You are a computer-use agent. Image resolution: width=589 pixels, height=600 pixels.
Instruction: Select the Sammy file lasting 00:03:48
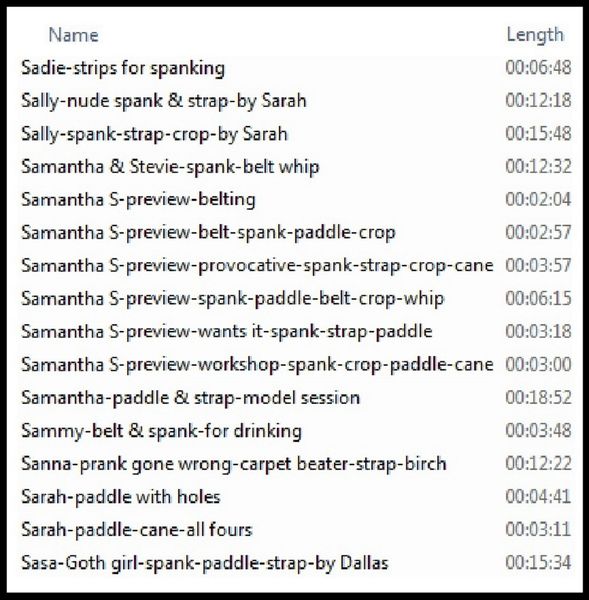(295, 430)
